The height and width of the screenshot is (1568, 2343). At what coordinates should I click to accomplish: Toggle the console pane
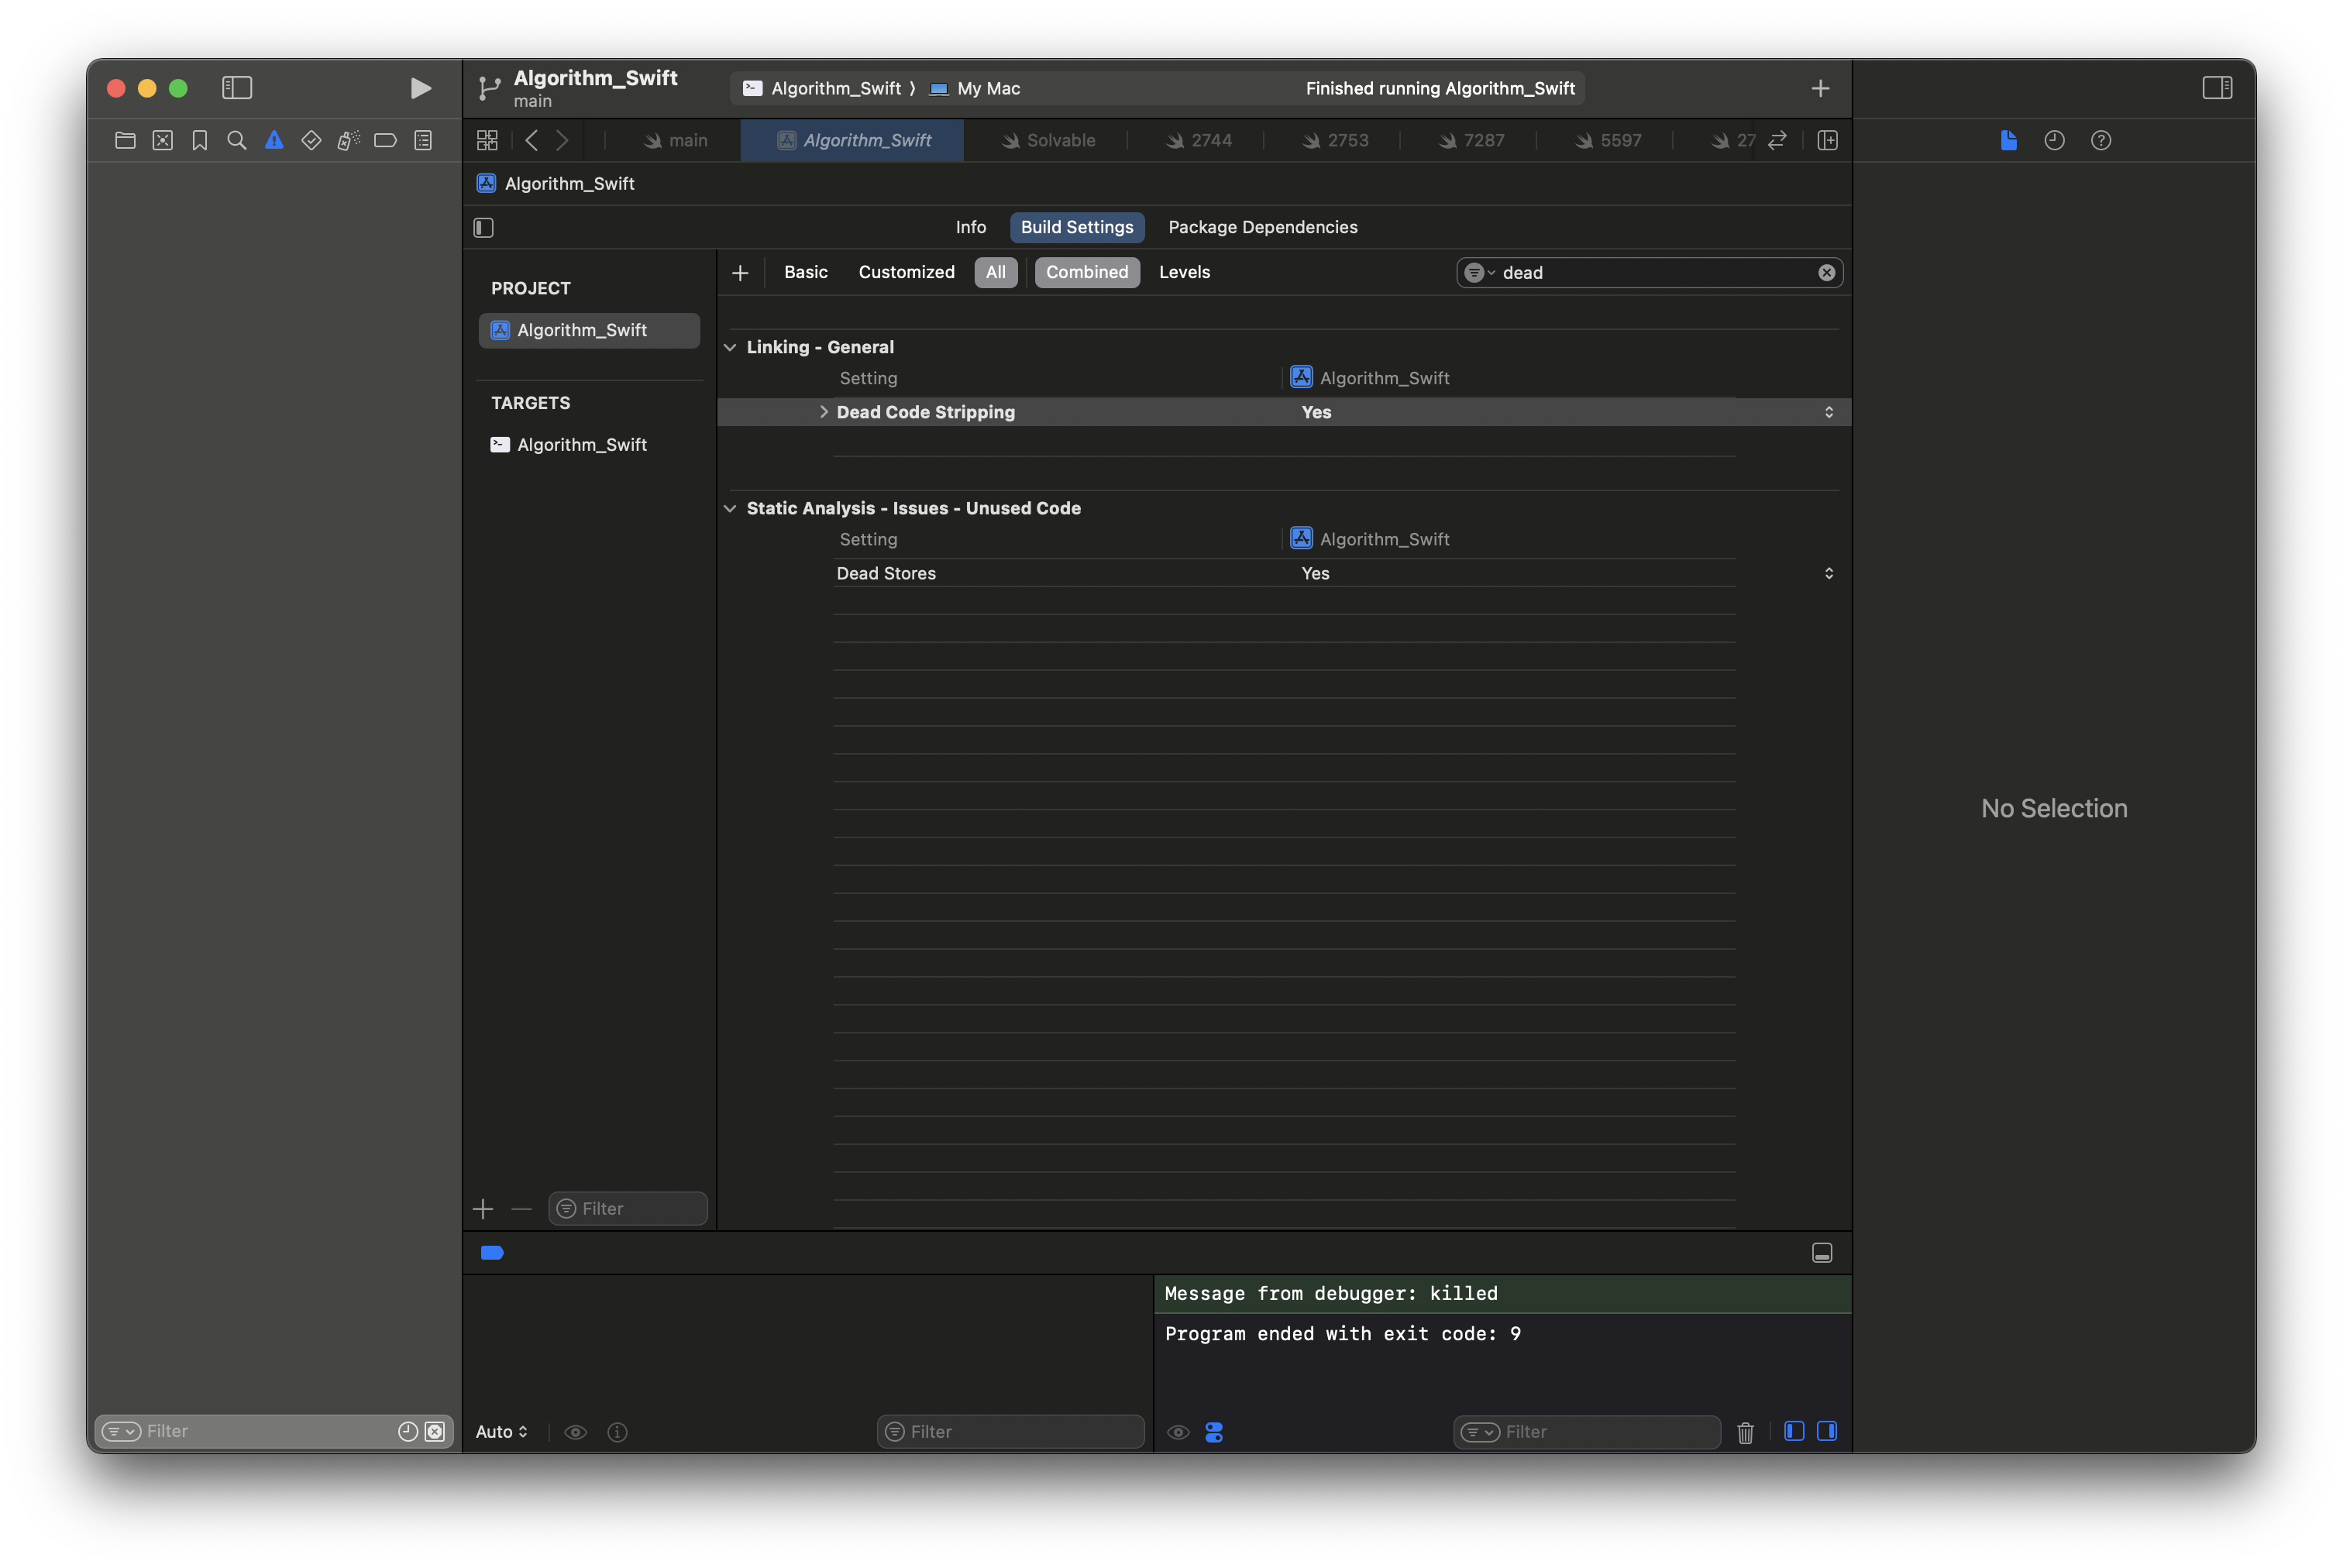coord(1826,1431)
